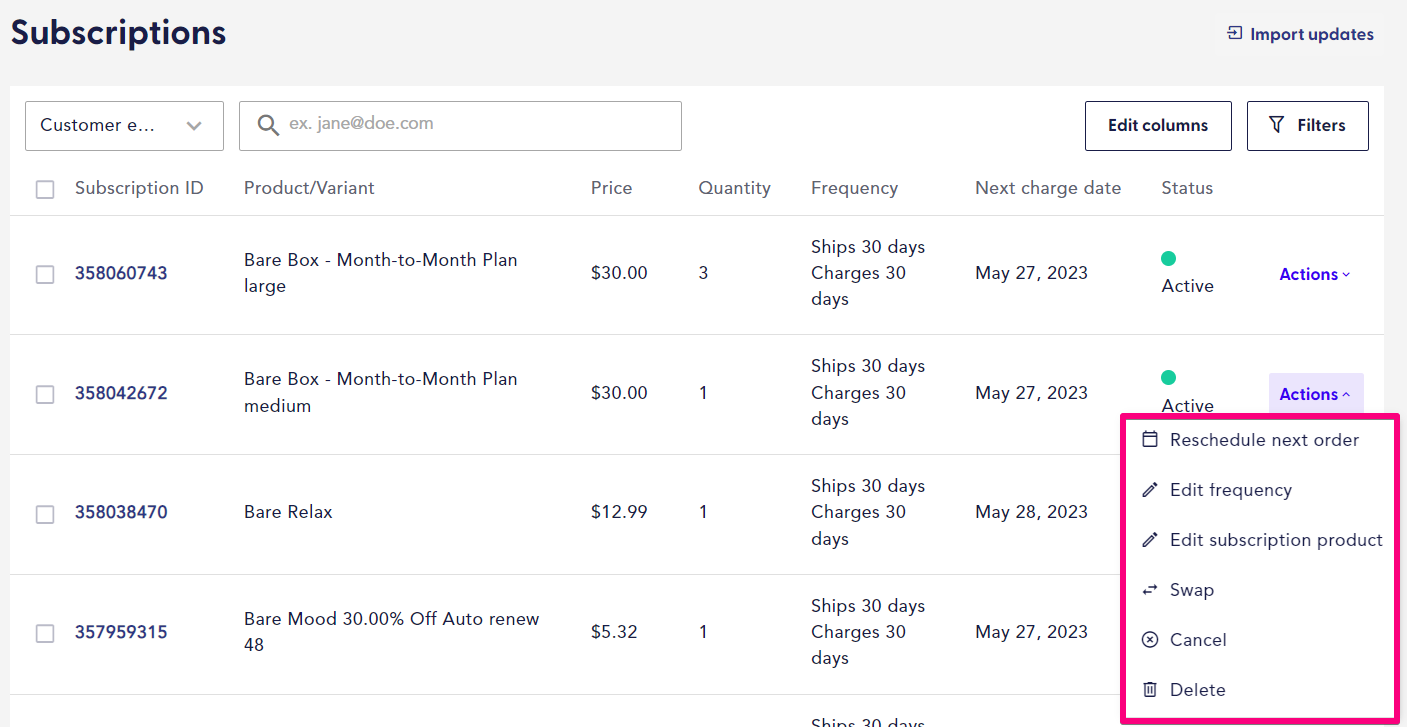Screen dimensions: 1407x728
Task: Open subscription 358038470 via its ID link
Action: (121, 512)
